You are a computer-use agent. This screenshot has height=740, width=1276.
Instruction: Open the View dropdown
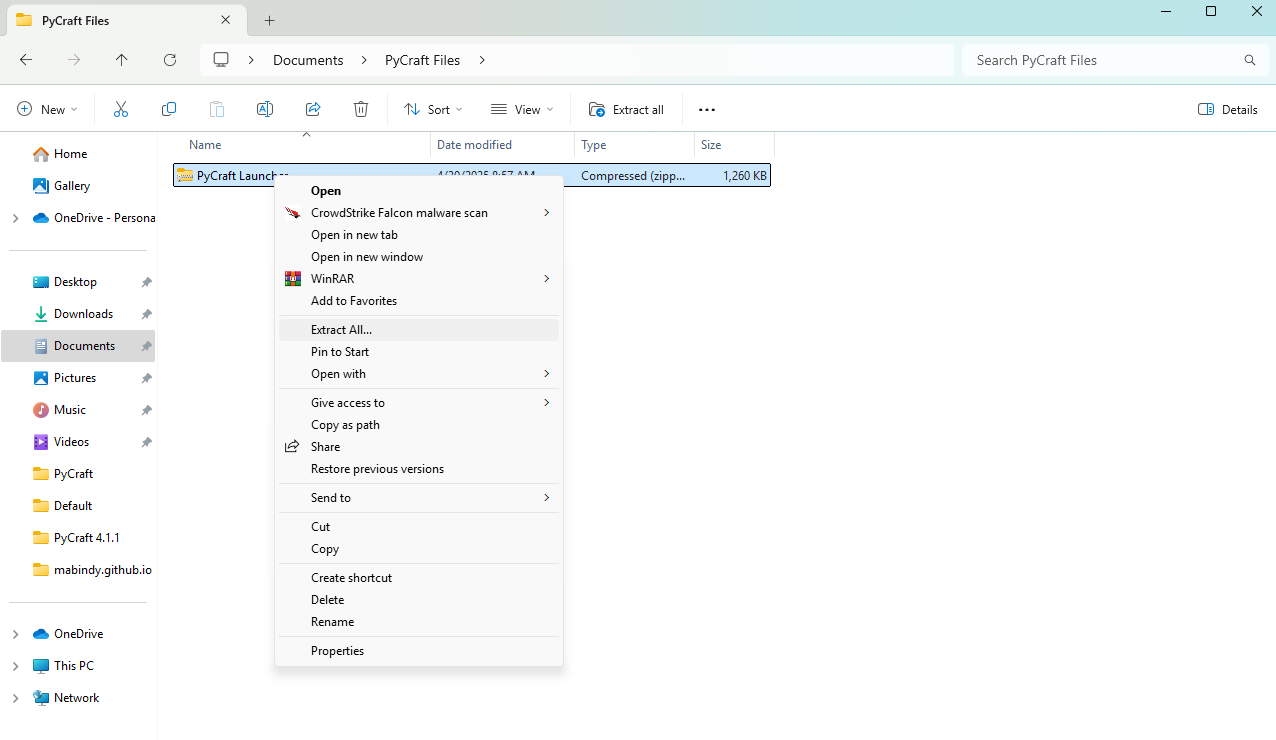520,109
